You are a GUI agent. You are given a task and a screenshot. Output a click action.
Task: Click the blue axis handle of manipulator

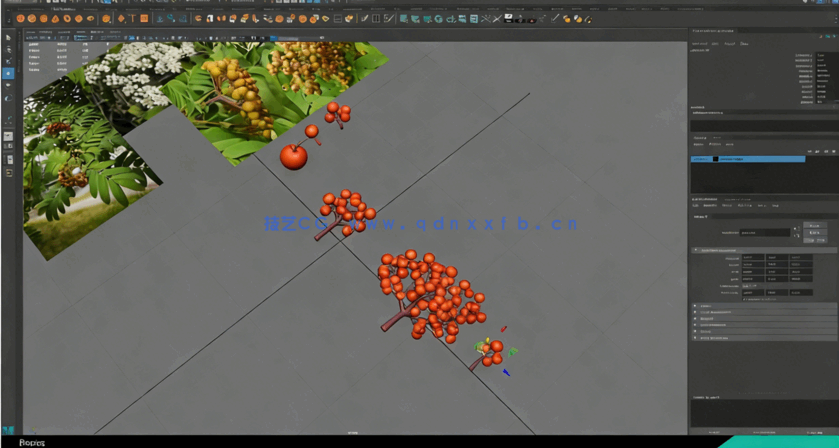tap(506, 373)
